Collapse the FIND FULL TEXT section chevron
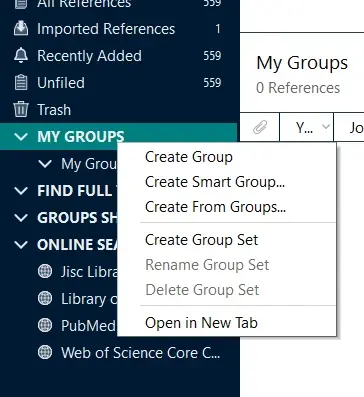Screen dimensions: 364x397 21,191
